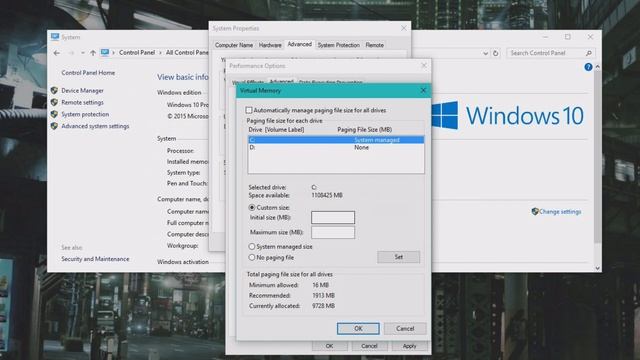The height and width of the screenshot is (360, 640).
Task: Open System Protection tab
Action: tap(338, 45)
